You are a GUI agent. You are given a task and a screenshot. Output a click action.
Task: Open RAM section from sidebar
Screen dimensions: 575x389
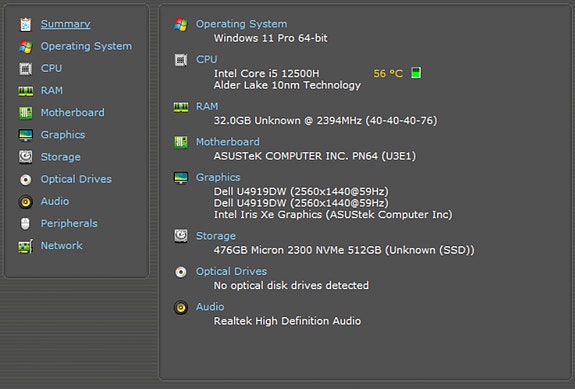52,90
